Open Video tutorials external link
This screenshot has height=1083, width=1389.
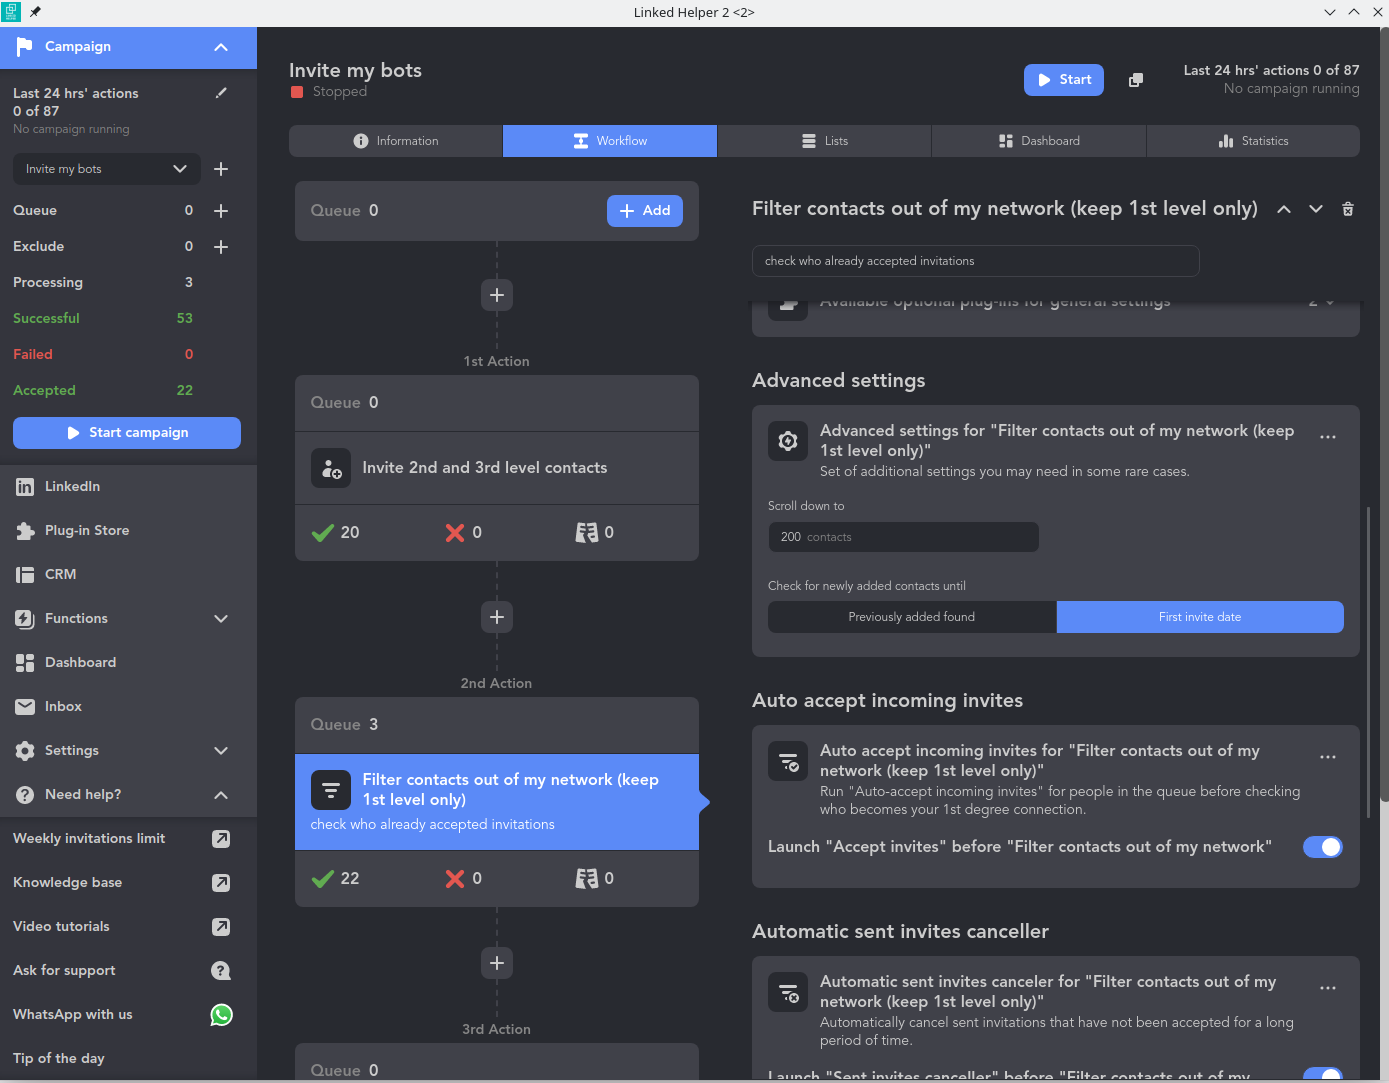click(x=221, y=927)
